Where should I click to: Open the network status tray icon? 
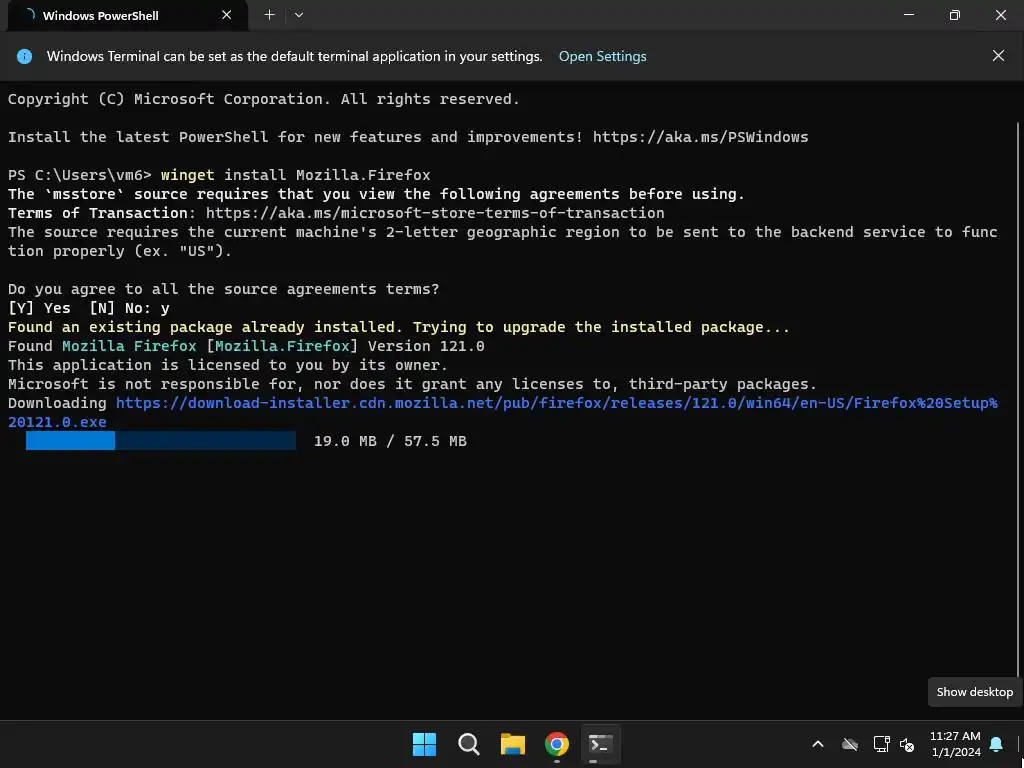point(881,744)
